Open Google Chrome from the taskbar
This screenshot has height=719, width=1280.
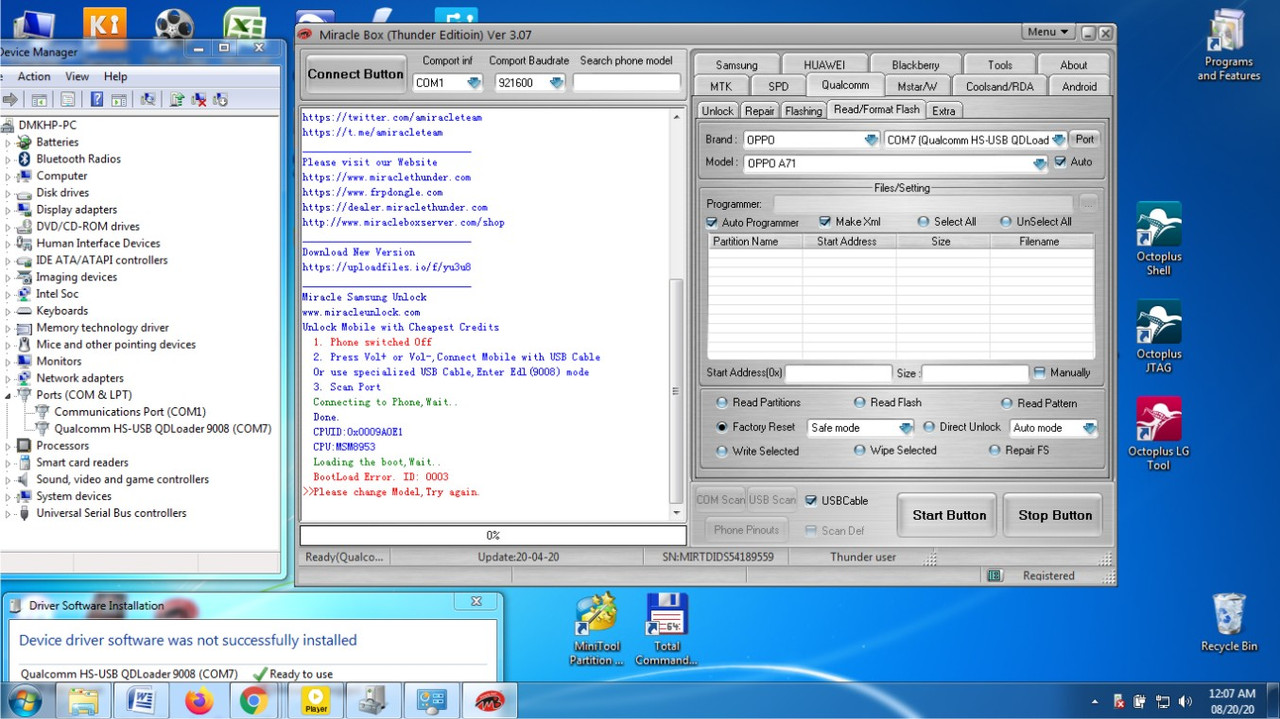tap(256, 701)
